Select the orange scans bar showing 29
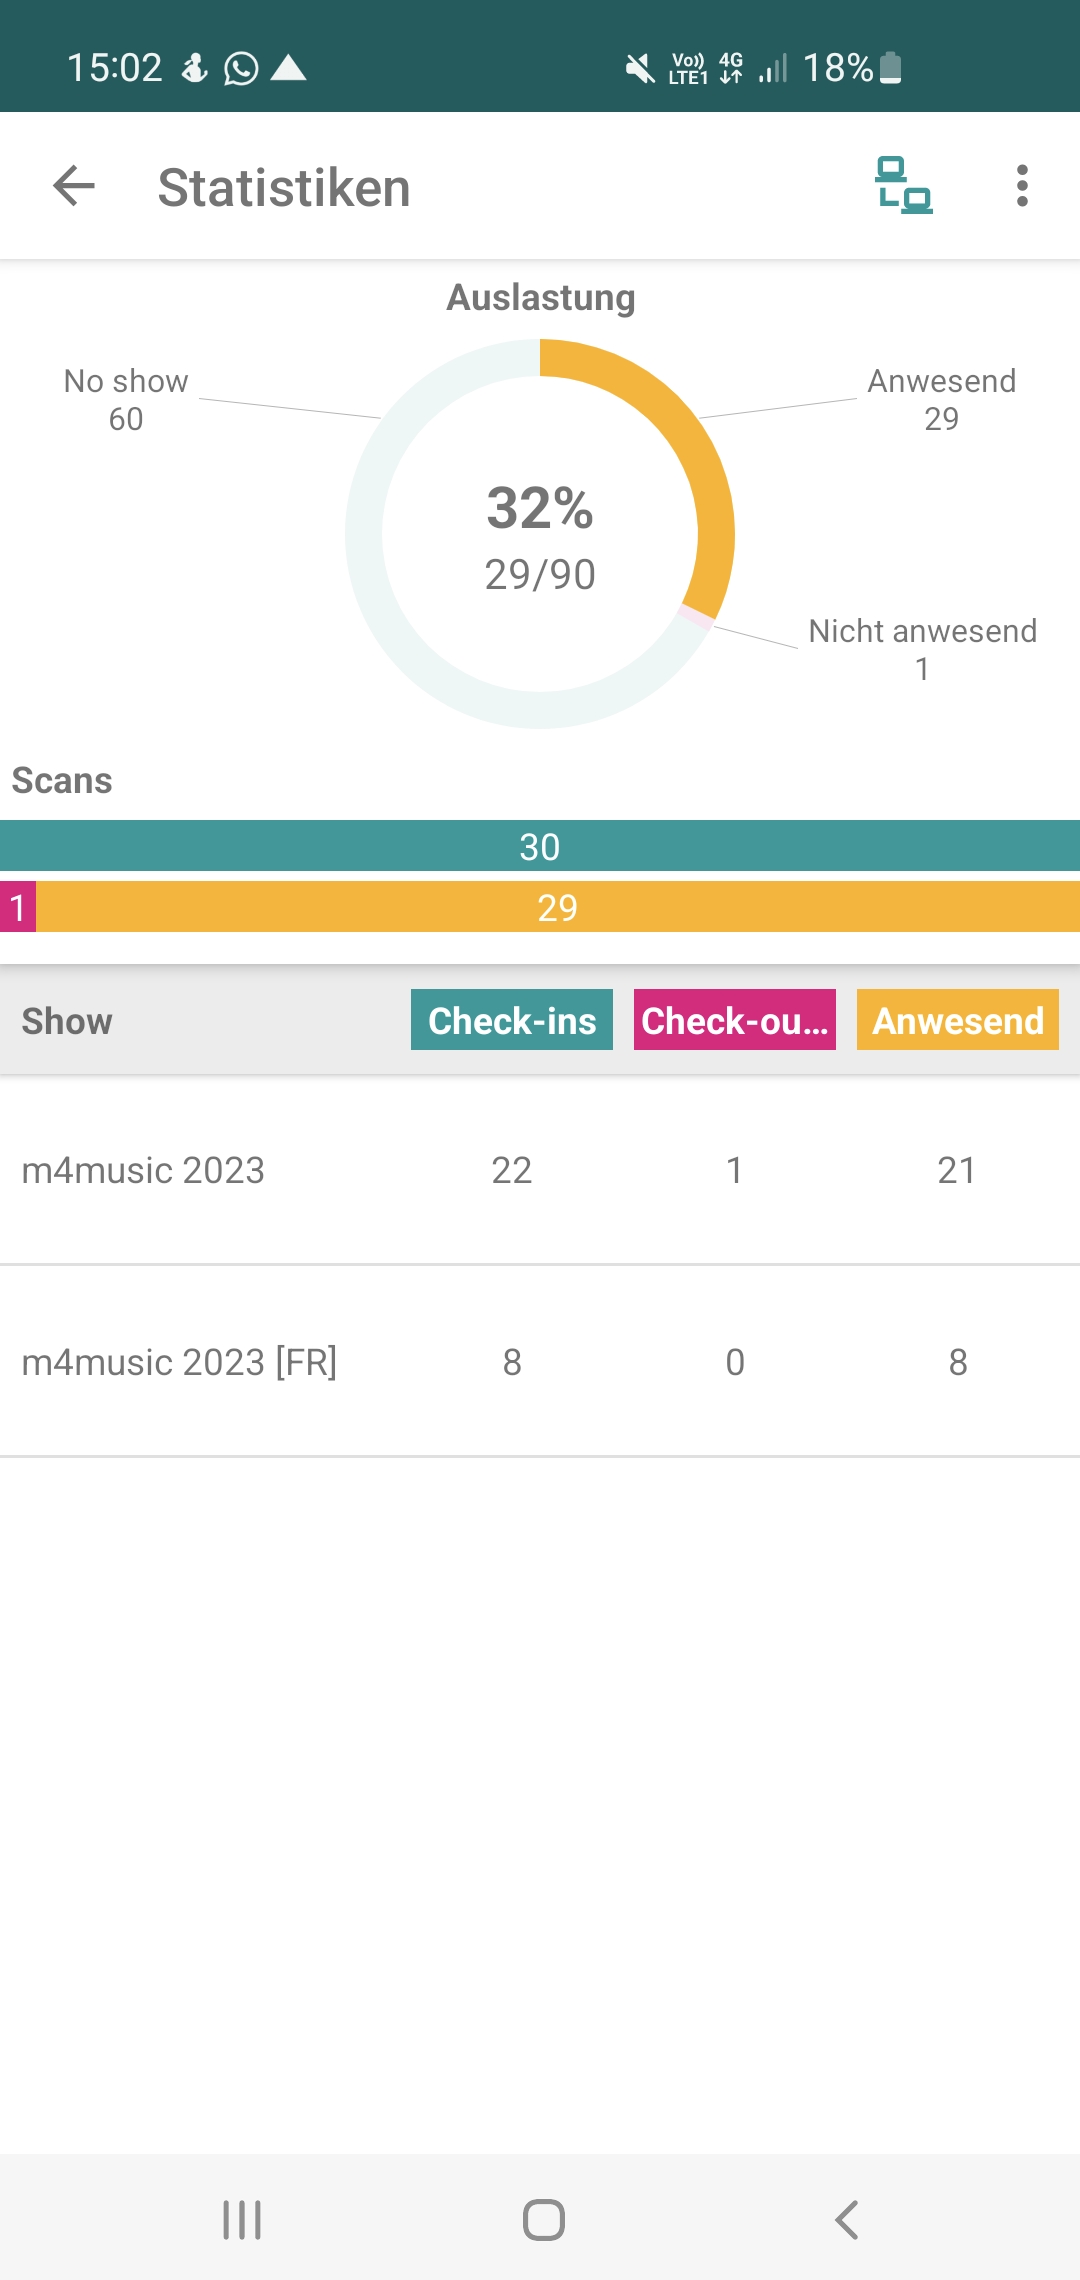1080x2280 pixels. pyautogui.click(x=558, y=907)
